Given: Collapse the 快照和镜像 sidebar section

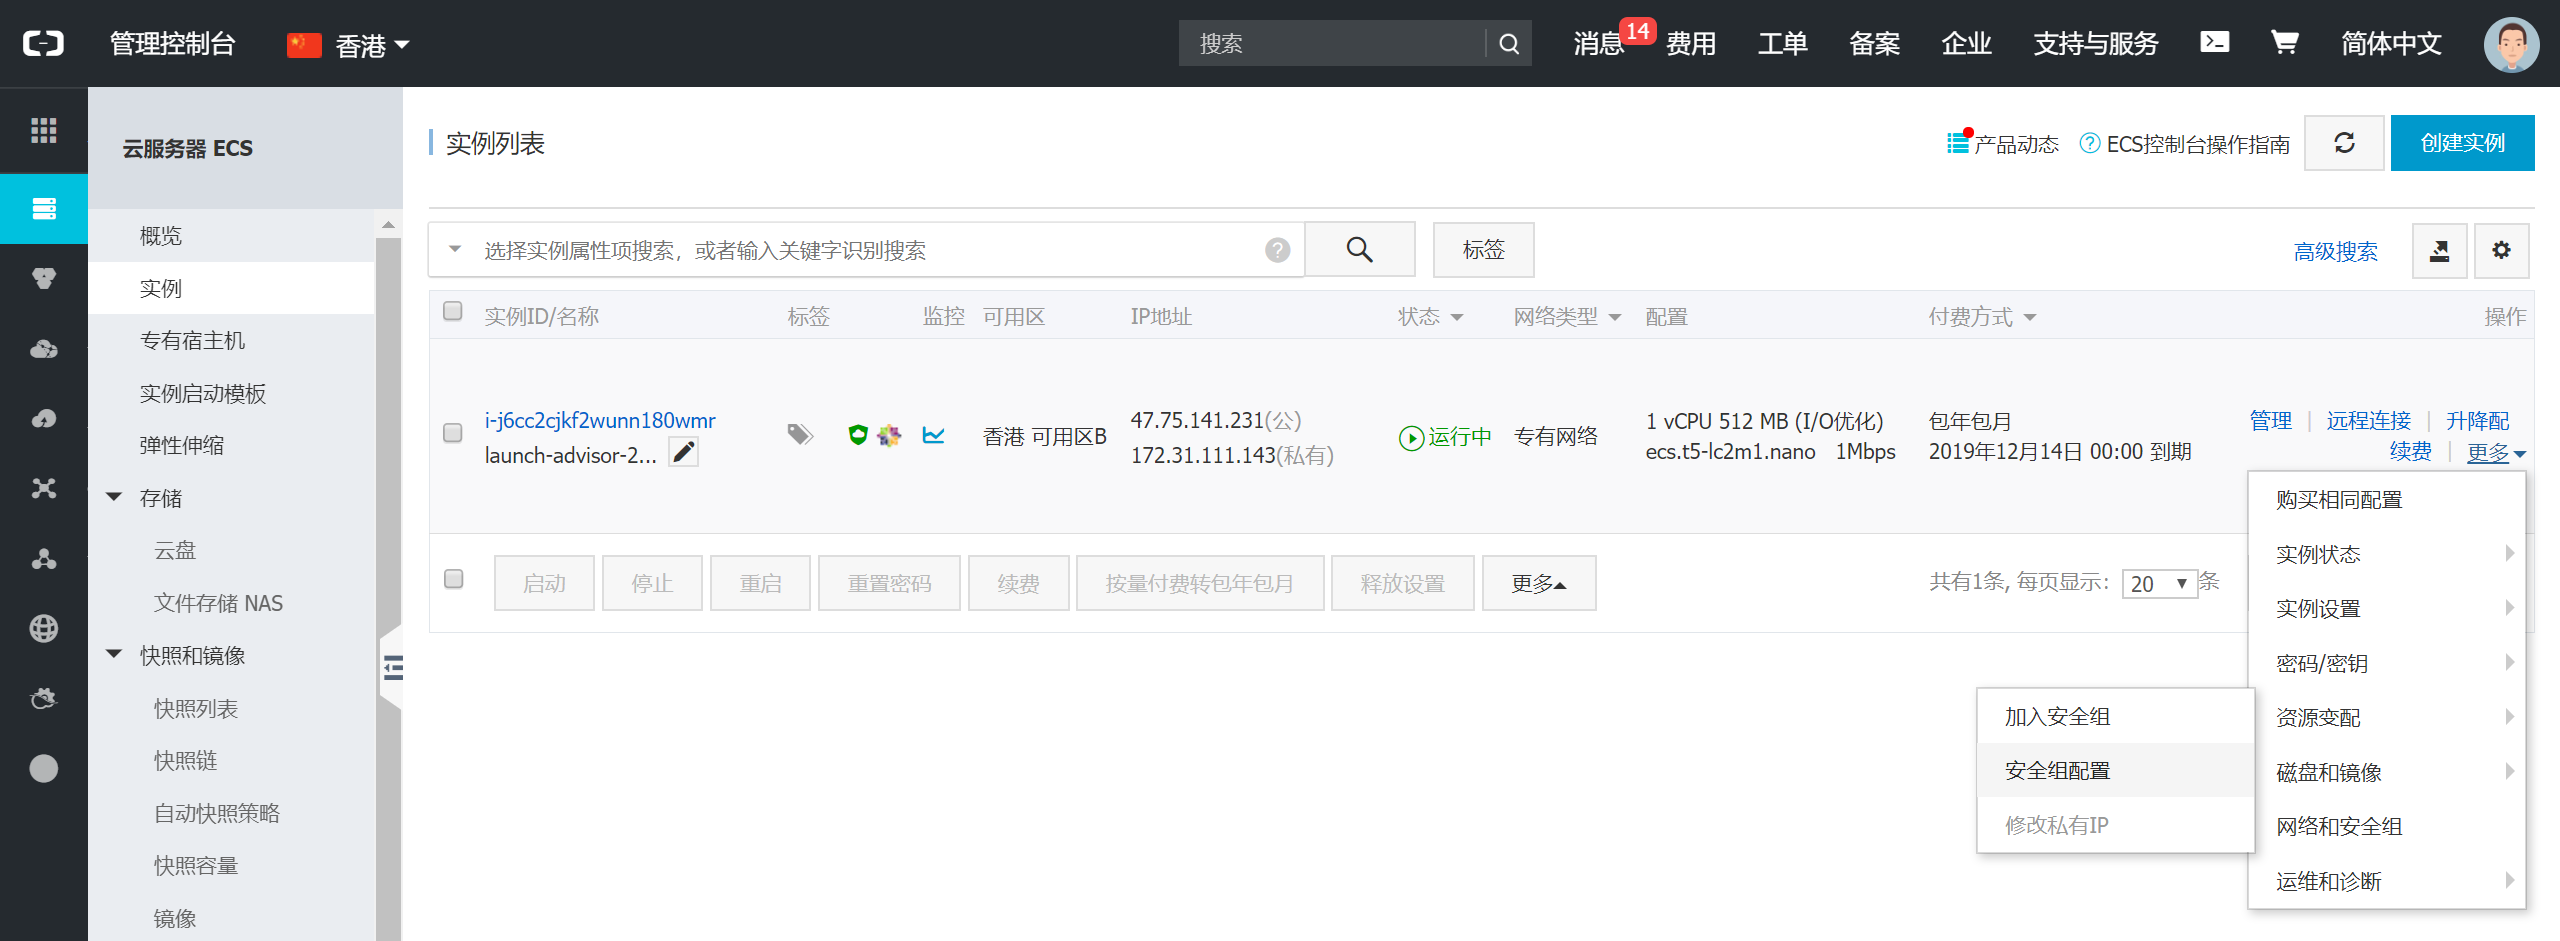Looking at the screenshot, I should (x=114, y=654).
